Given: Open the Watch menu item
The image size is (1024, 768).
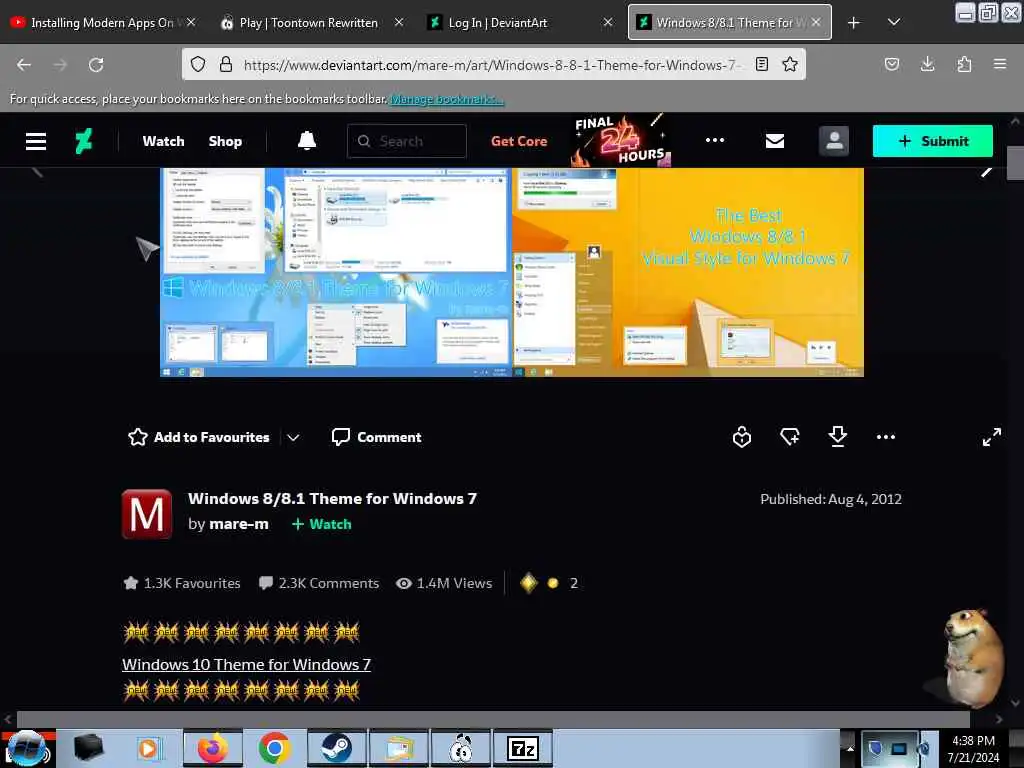Looking at the screenshot, I should tap(163, 141).
